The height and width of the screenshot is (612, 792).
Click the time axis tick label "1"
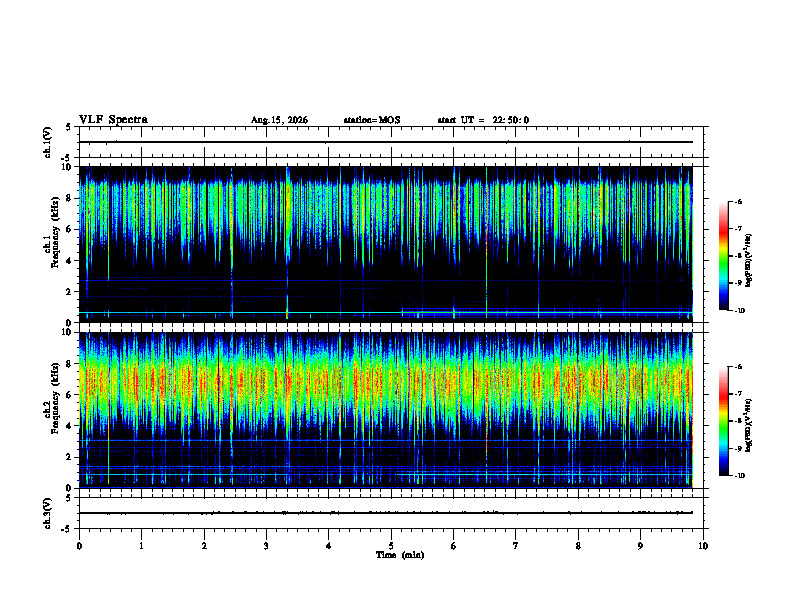pos(141,546)
